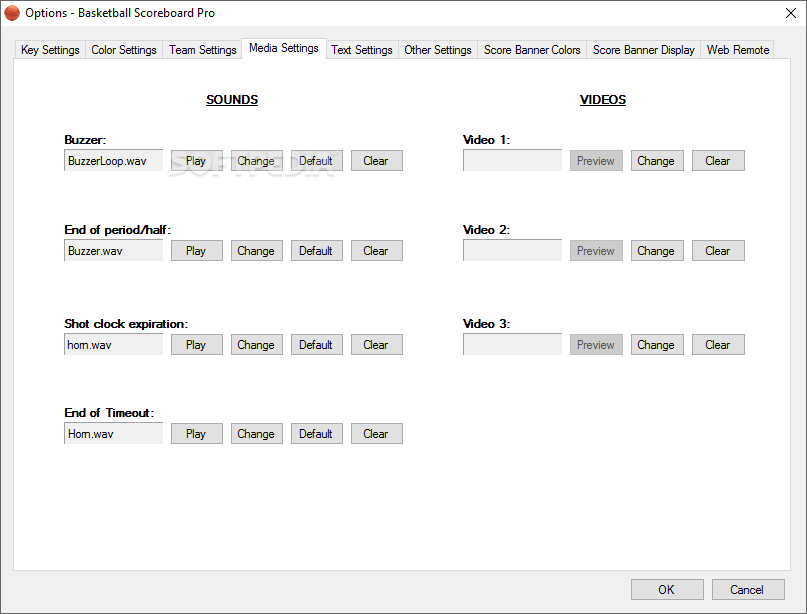Change the Video 2 file
The image size is (807, 614).
tap(657, 251)
